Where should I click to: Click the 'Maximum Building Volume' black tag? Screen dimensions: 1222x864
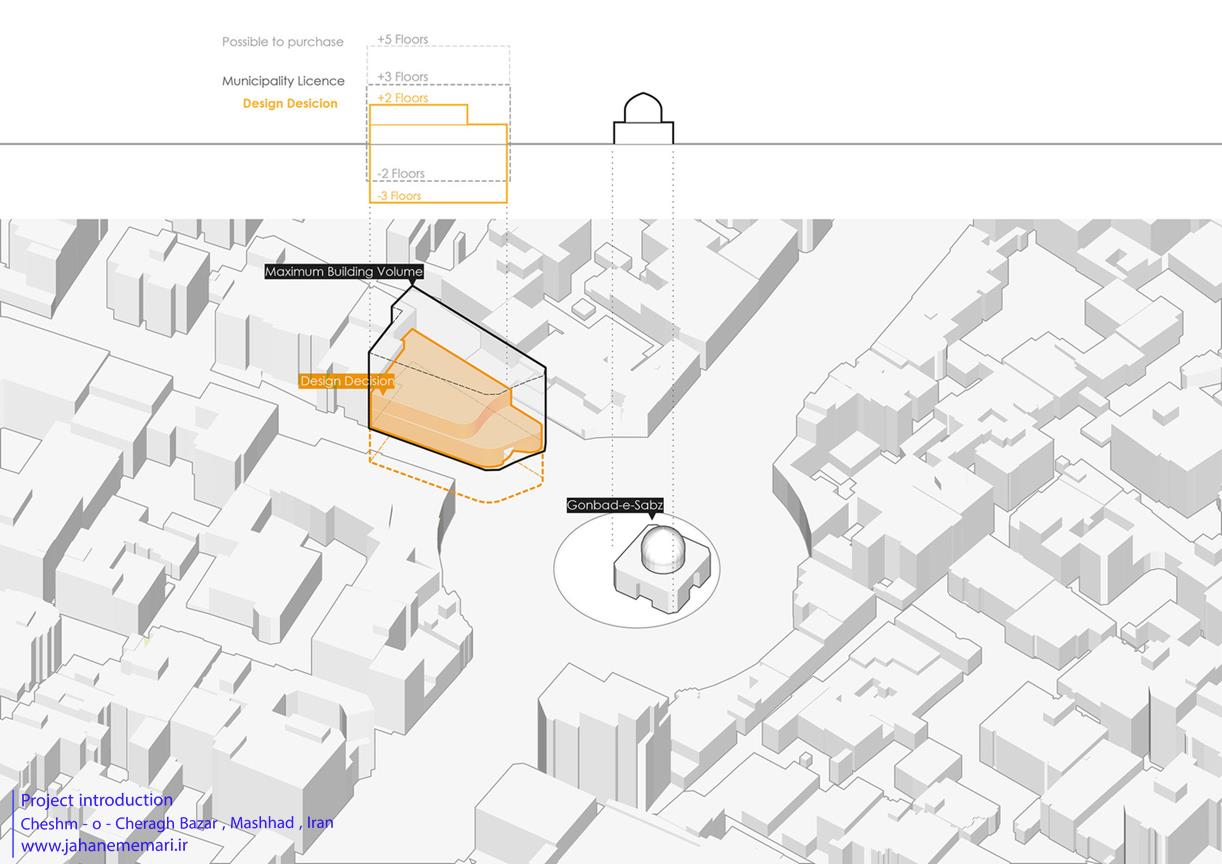[344, 272]
